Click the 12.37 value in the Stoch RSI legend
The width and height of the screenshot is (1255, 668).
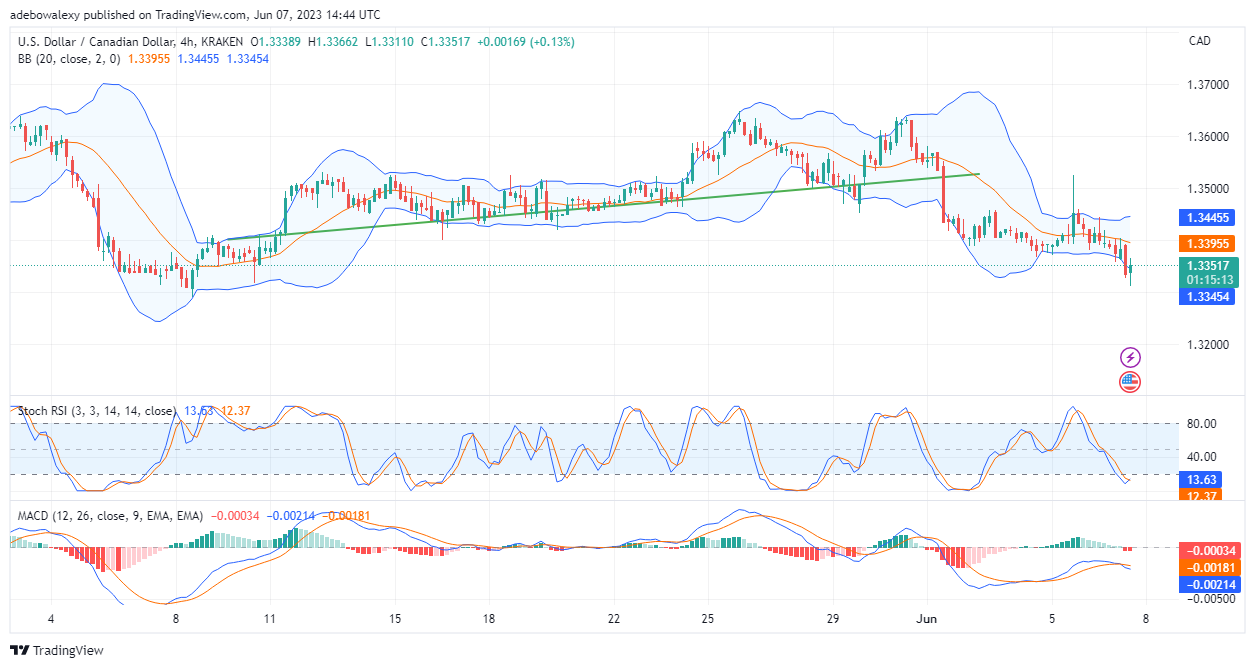click(234, 411)
